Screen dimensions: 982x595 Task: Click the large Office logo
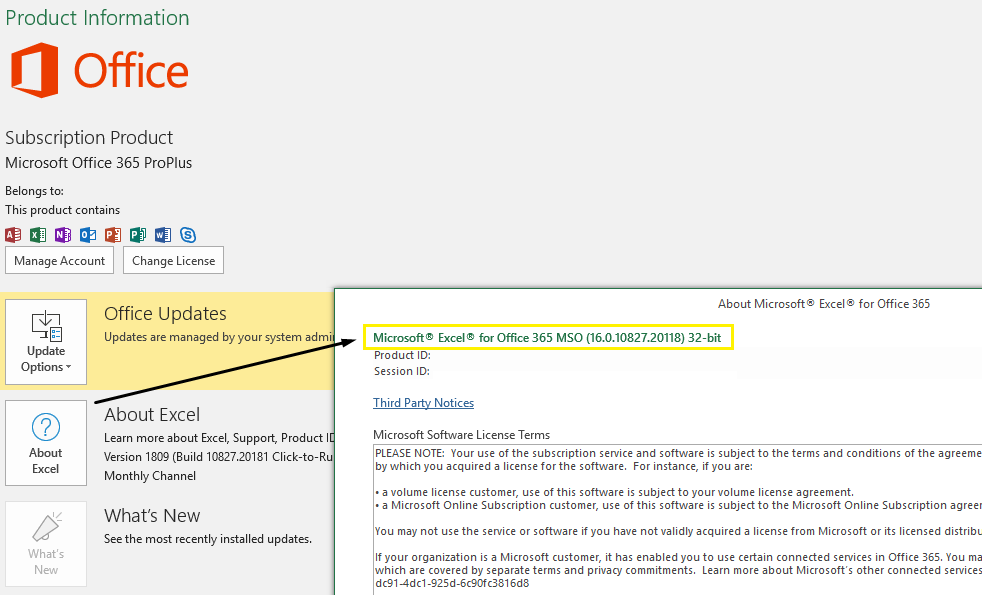pos(99,70)
